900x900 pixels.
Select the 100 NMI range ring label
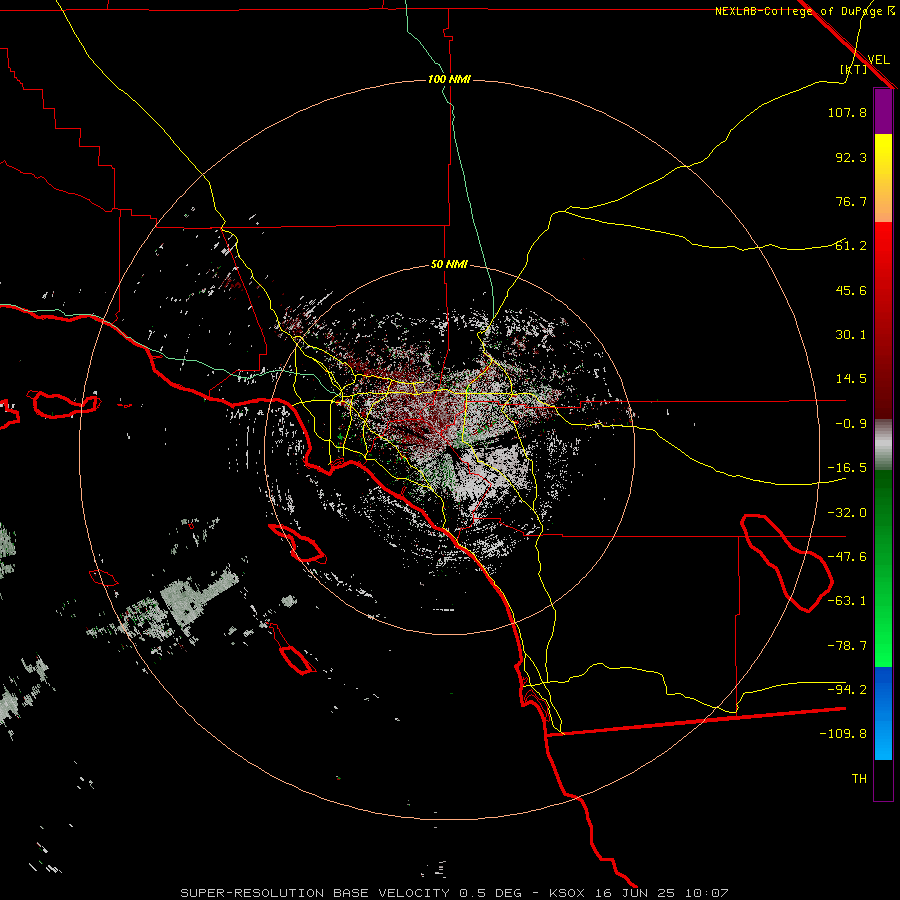(x=449, y=79)
